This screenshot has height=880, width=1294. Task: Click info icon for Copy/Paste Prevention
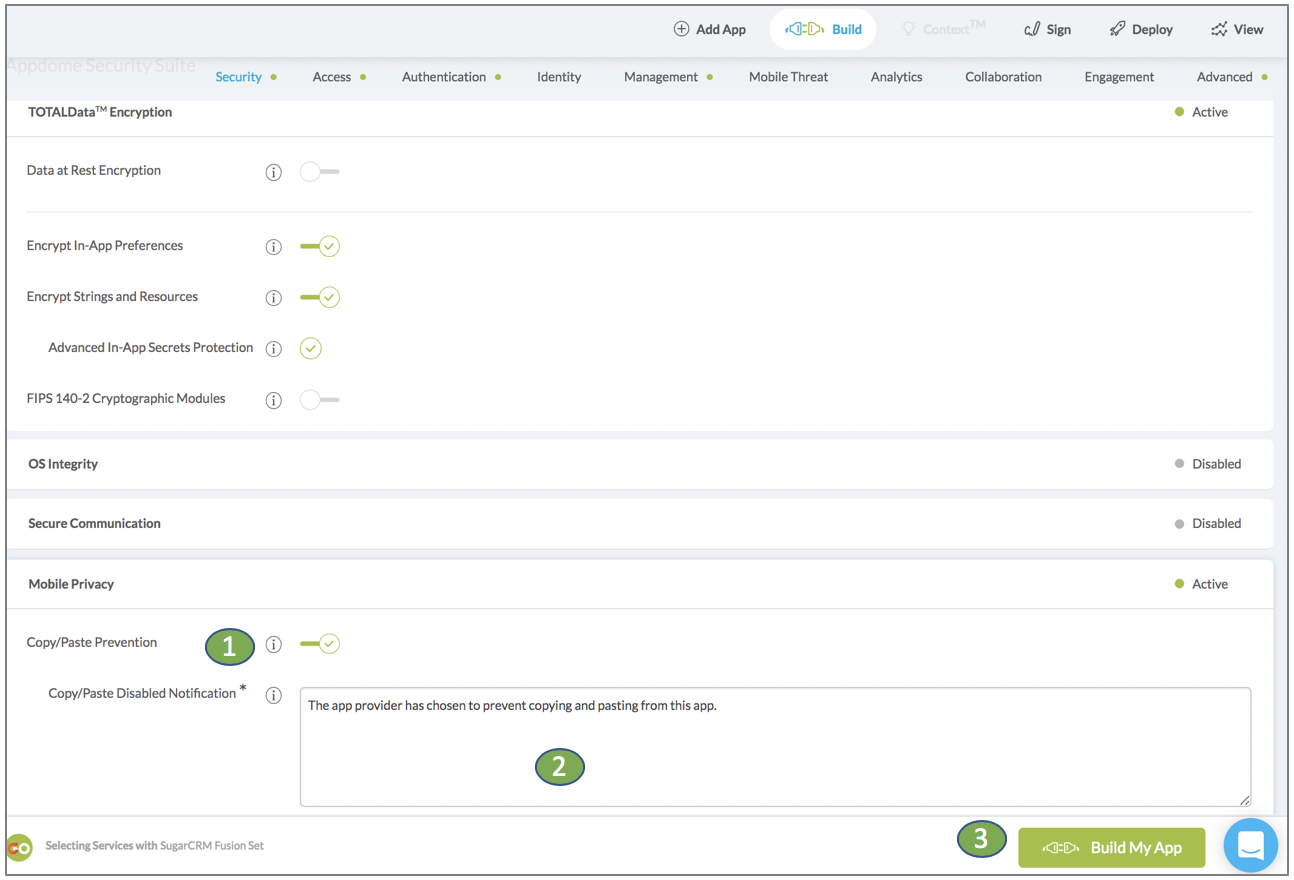coord(273,645)
